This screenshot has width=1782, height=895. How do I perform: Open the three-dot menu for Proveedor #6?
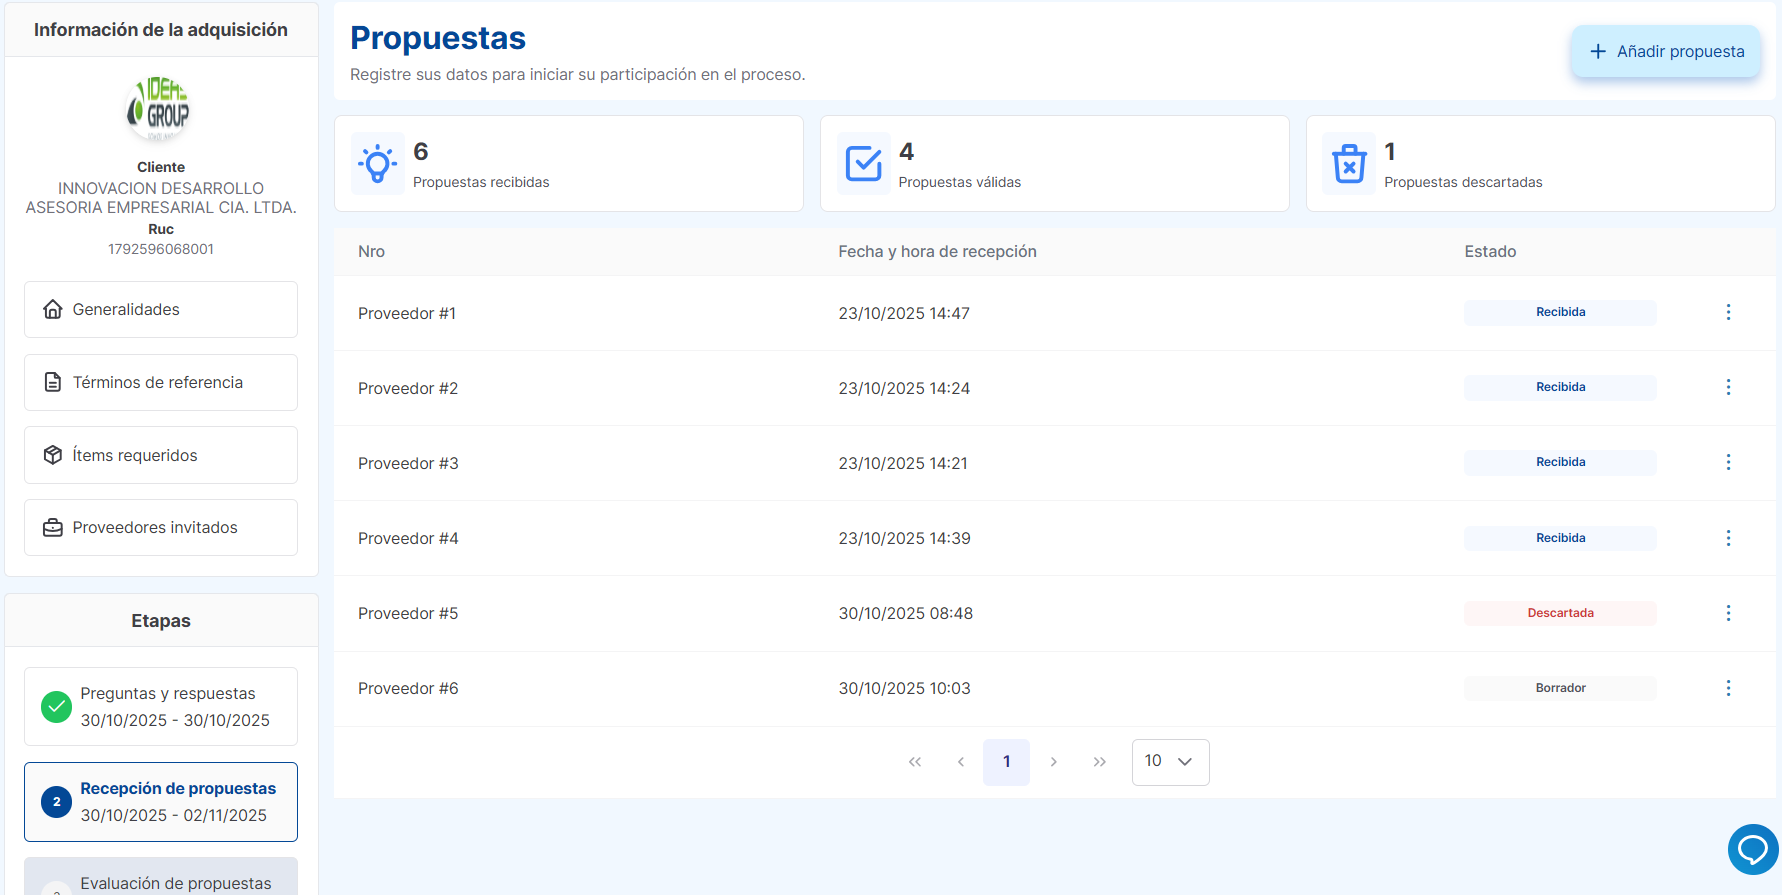[1727, 688]
